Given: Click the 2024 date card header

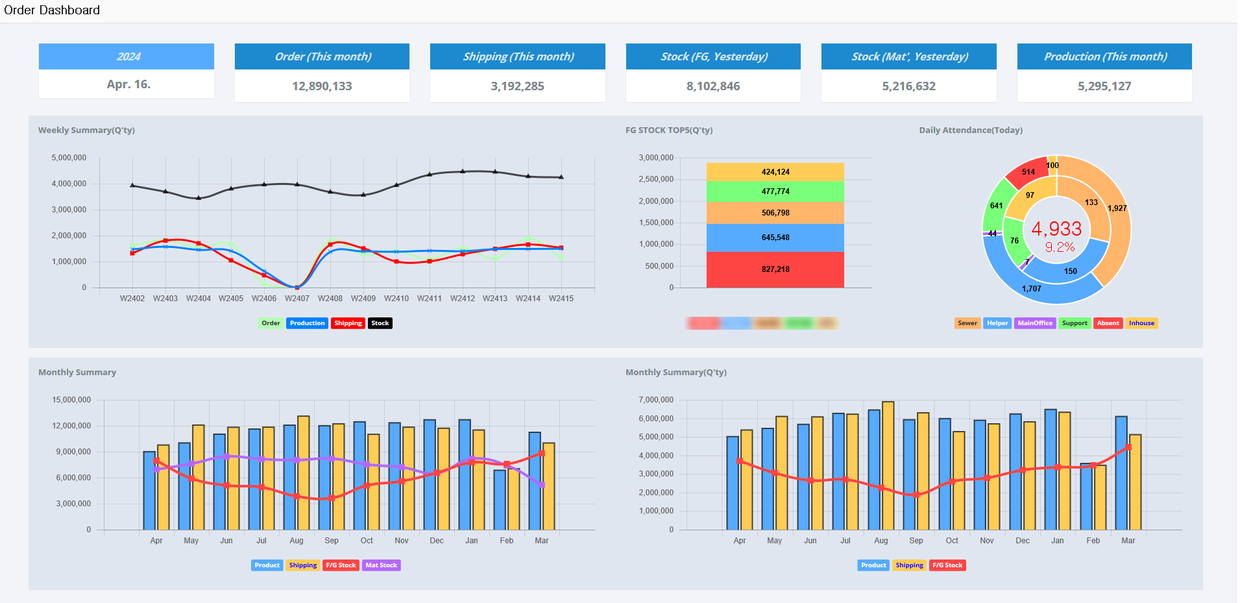Looking at the screenshot, I should pos(127,56).
